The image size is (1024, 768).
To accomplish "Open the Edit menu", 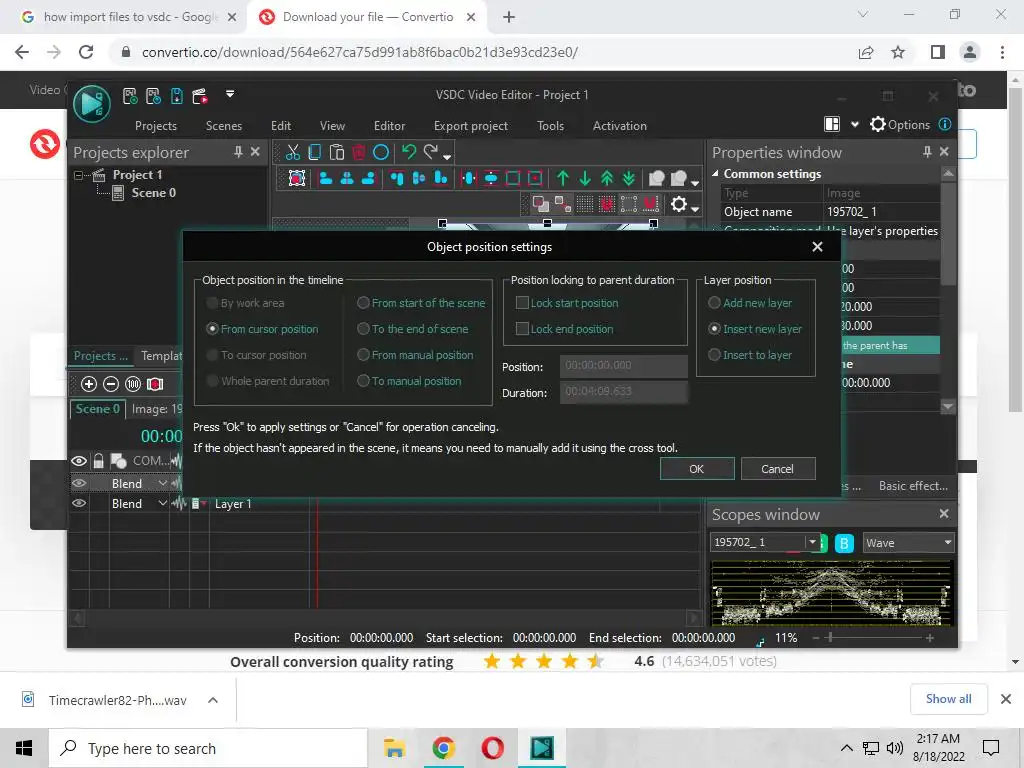I will [x=281, y=126].
